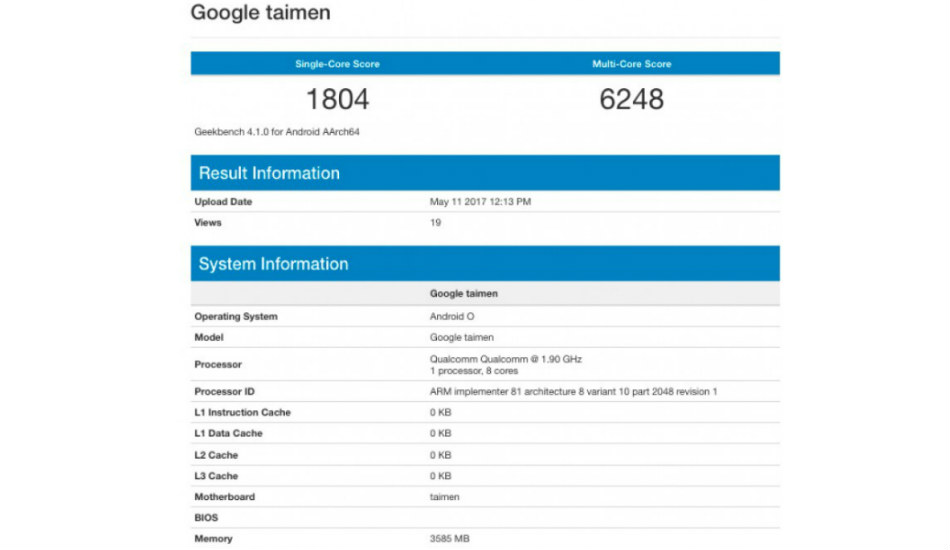Select the L1 Data Cache label

tap(228, 434)
